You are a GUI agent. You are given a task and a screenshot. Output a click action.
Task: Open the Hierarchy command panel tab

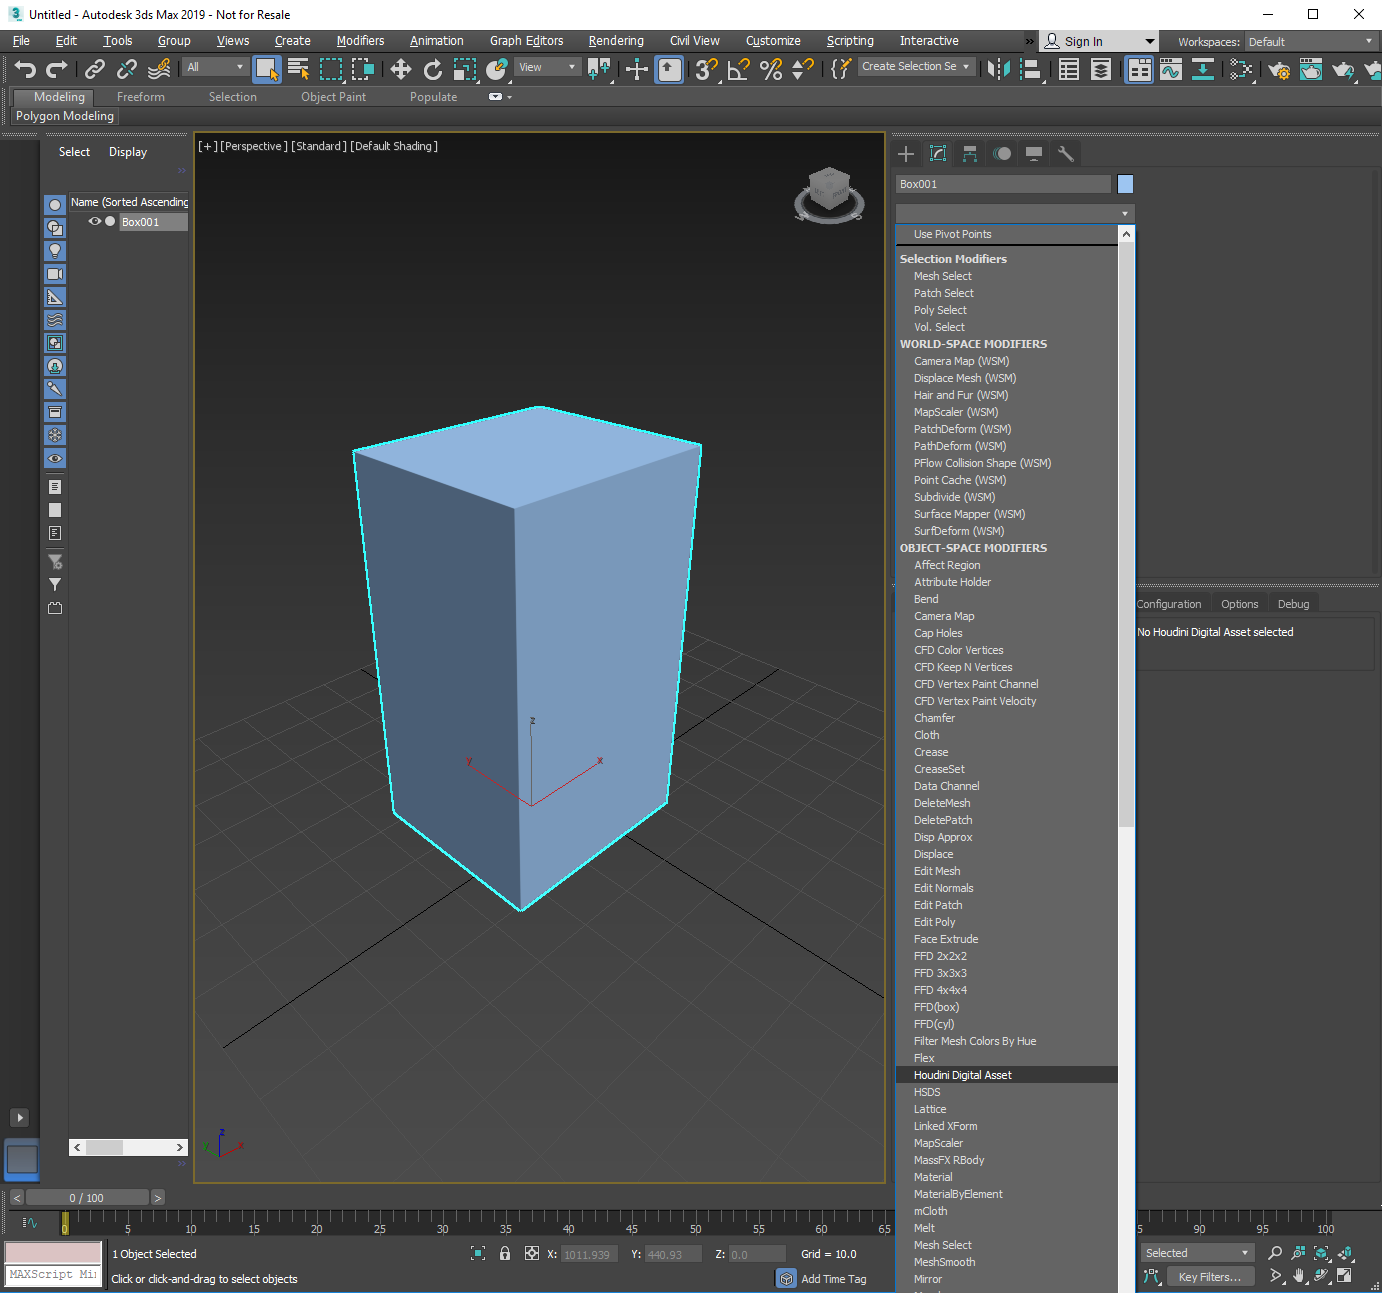point(970,154)
